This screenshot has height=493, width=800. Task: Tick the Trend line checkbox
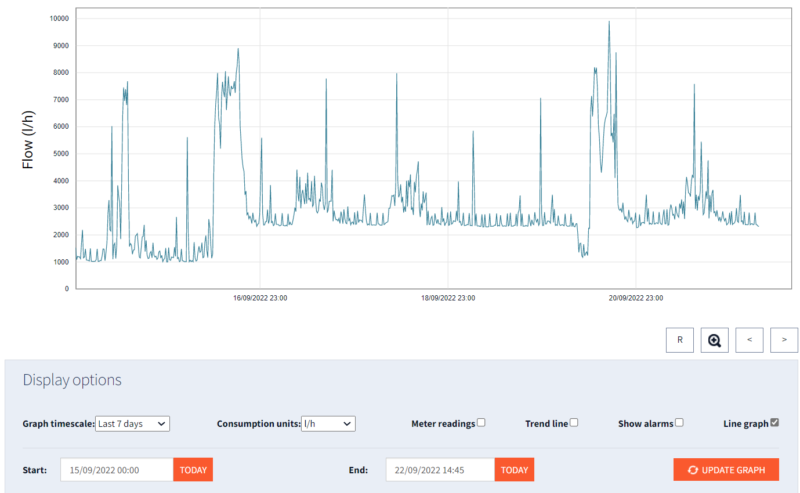(574, 423)
